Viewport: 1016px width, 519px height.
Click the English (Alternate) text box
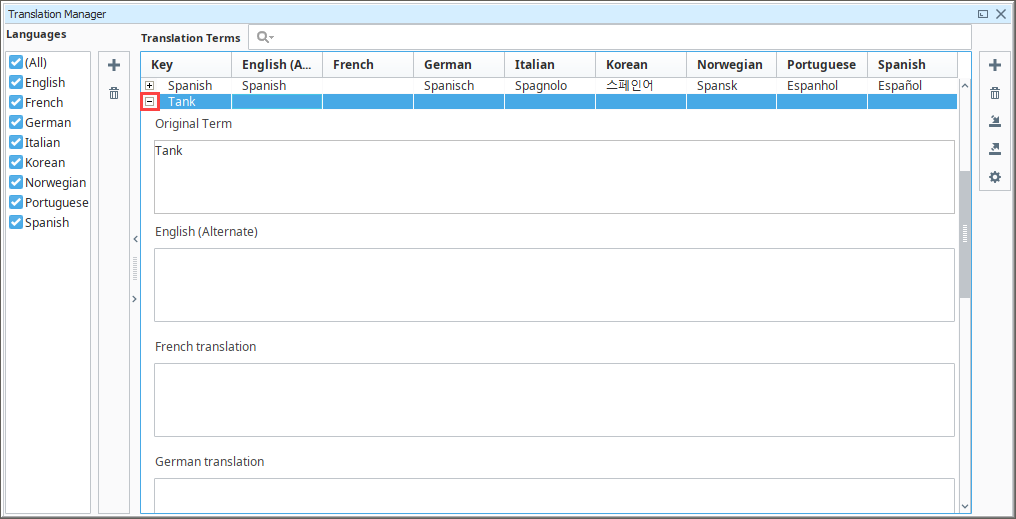pos(554,285)
